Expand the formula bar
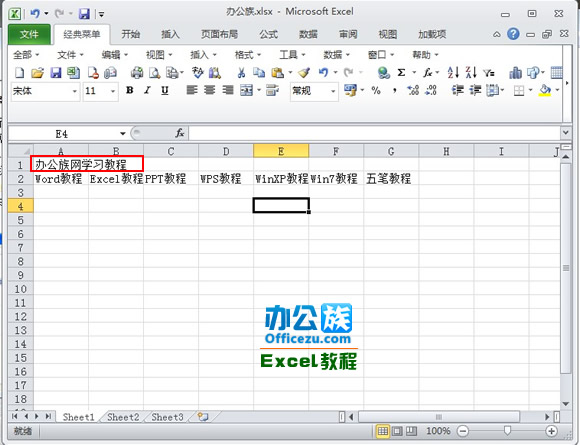 (566, 132)
